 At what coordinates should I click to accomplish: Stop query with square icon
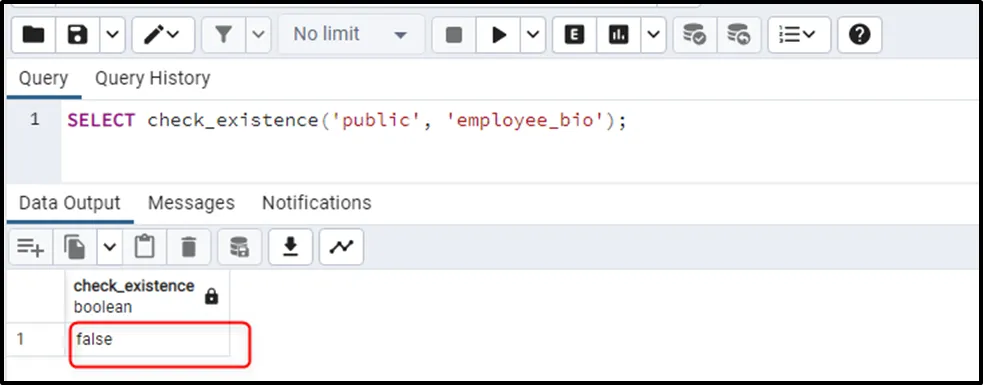pos(454,34)
